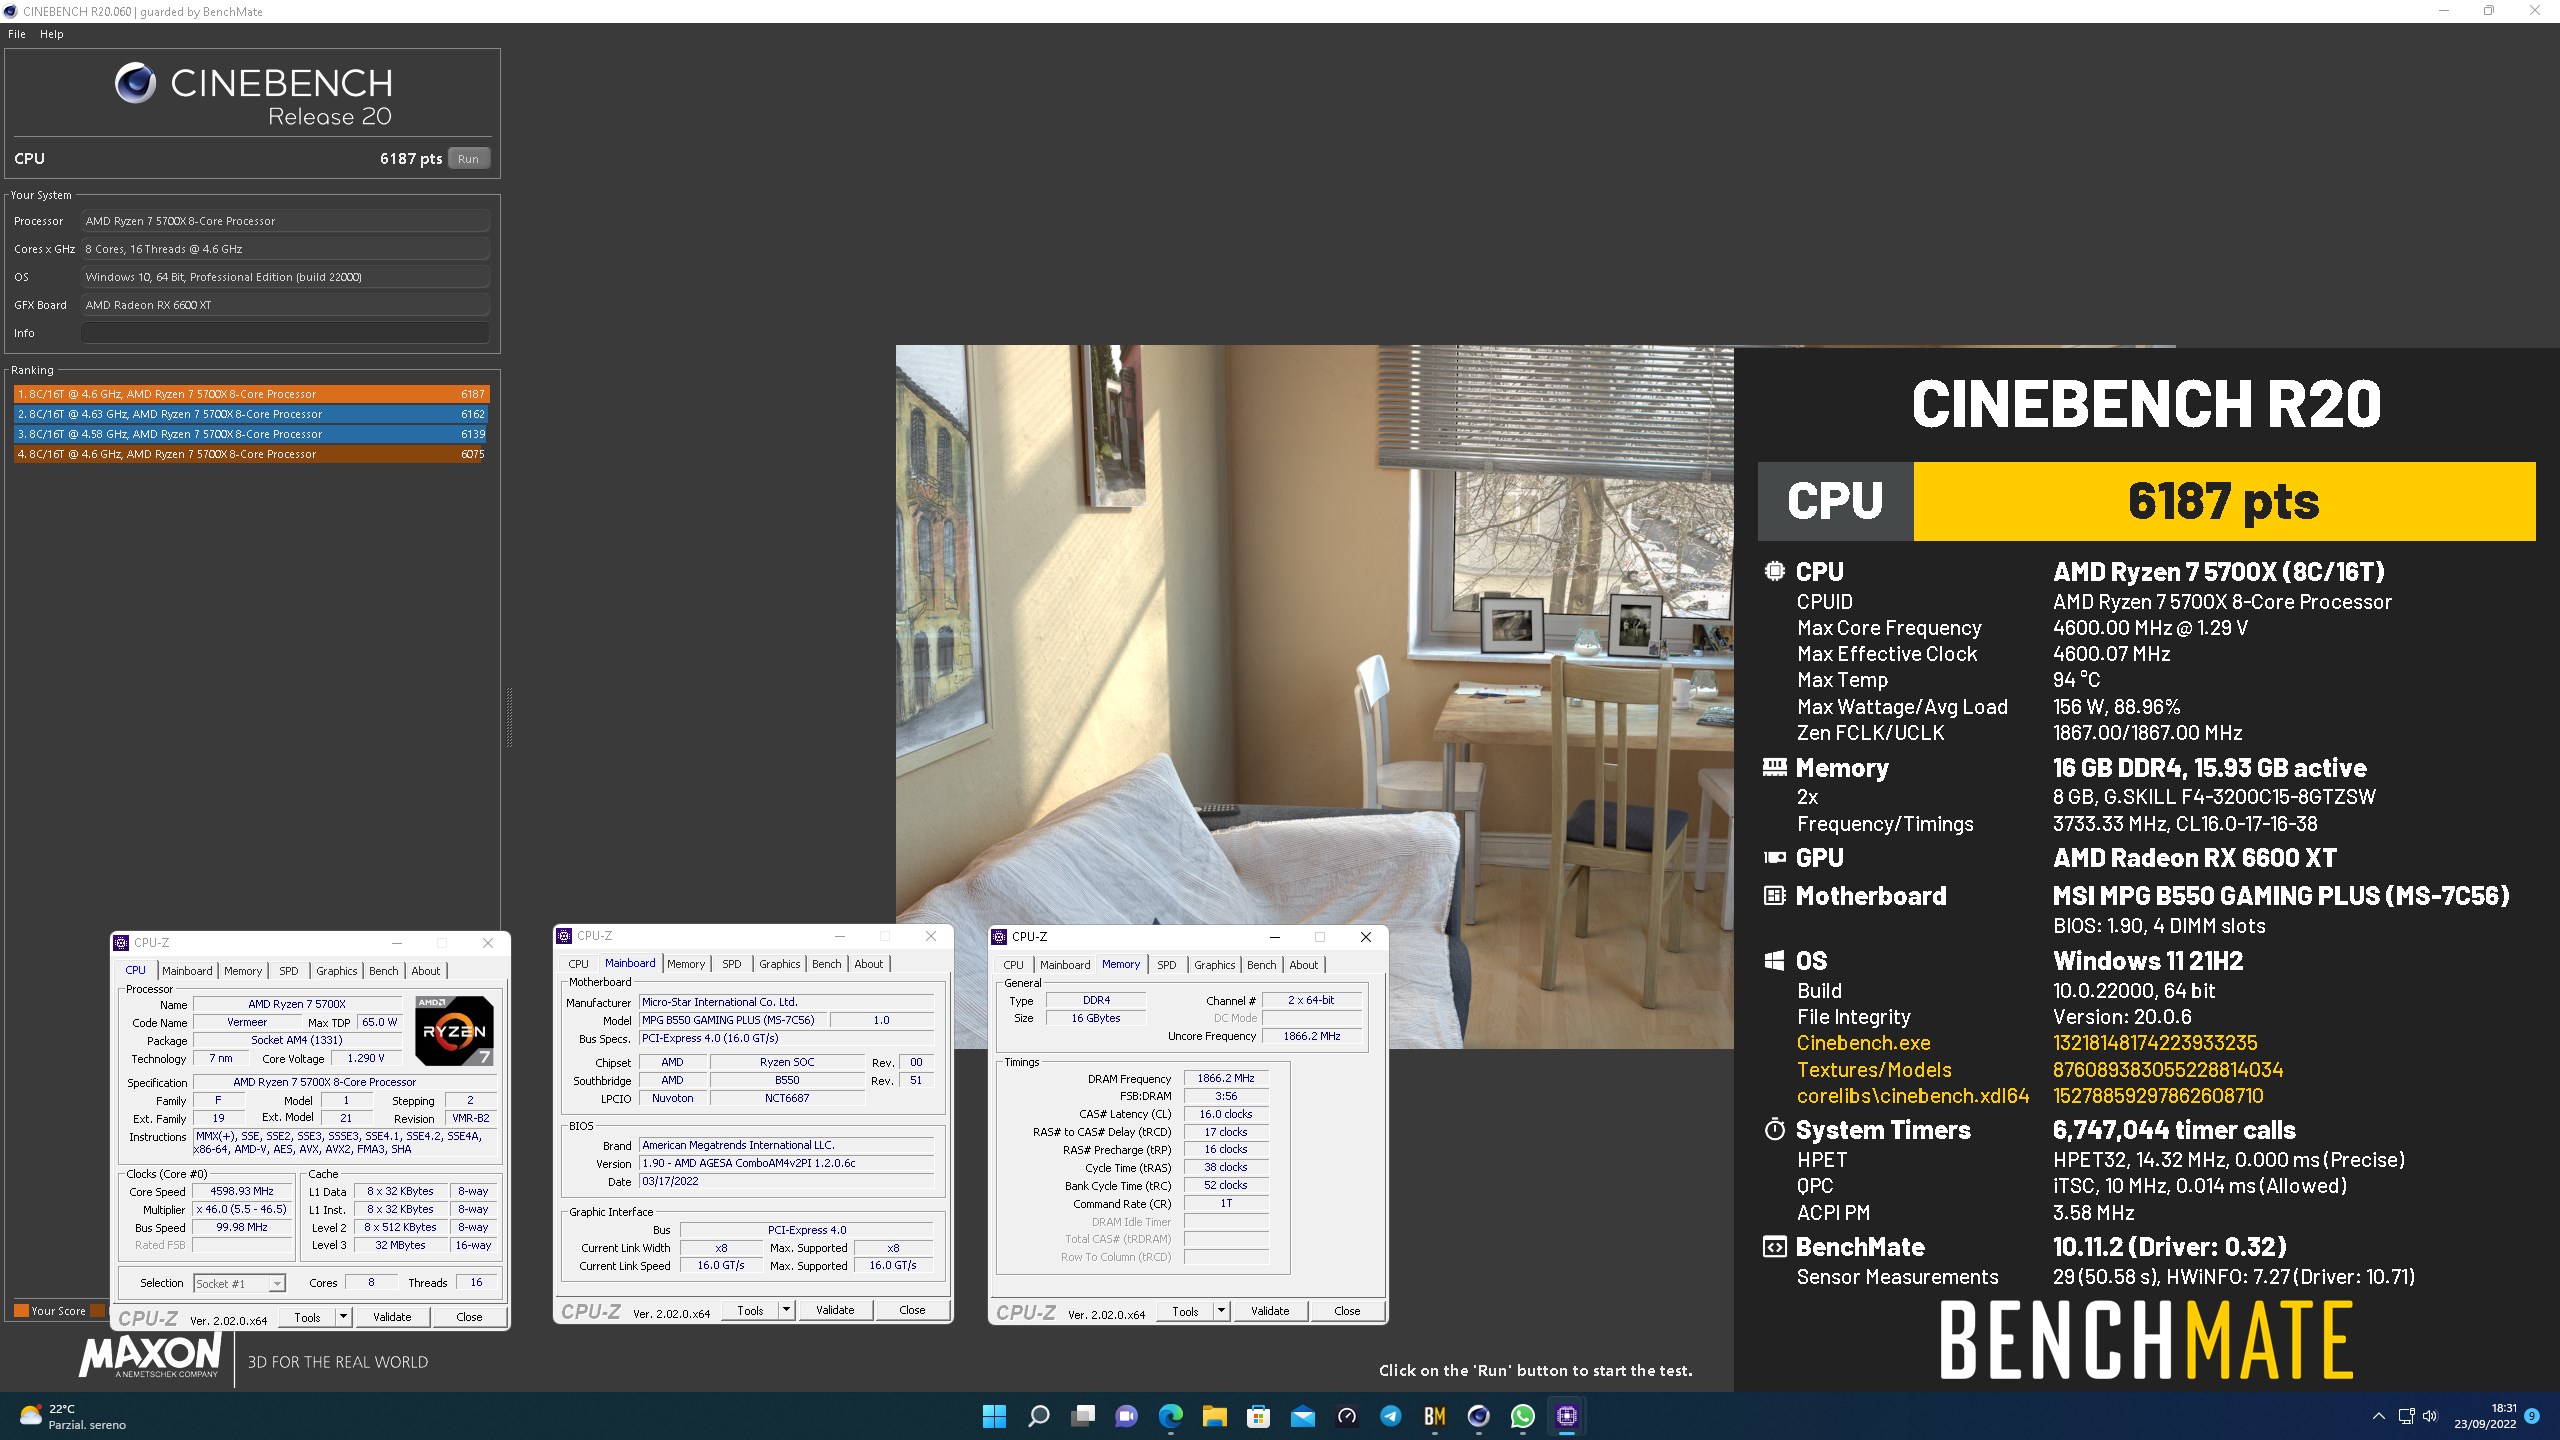Launch the Teams Chat taskbar icon
Image resolution: width=2560 pixels, height=1440 pixels.
coord(1127,1416)
